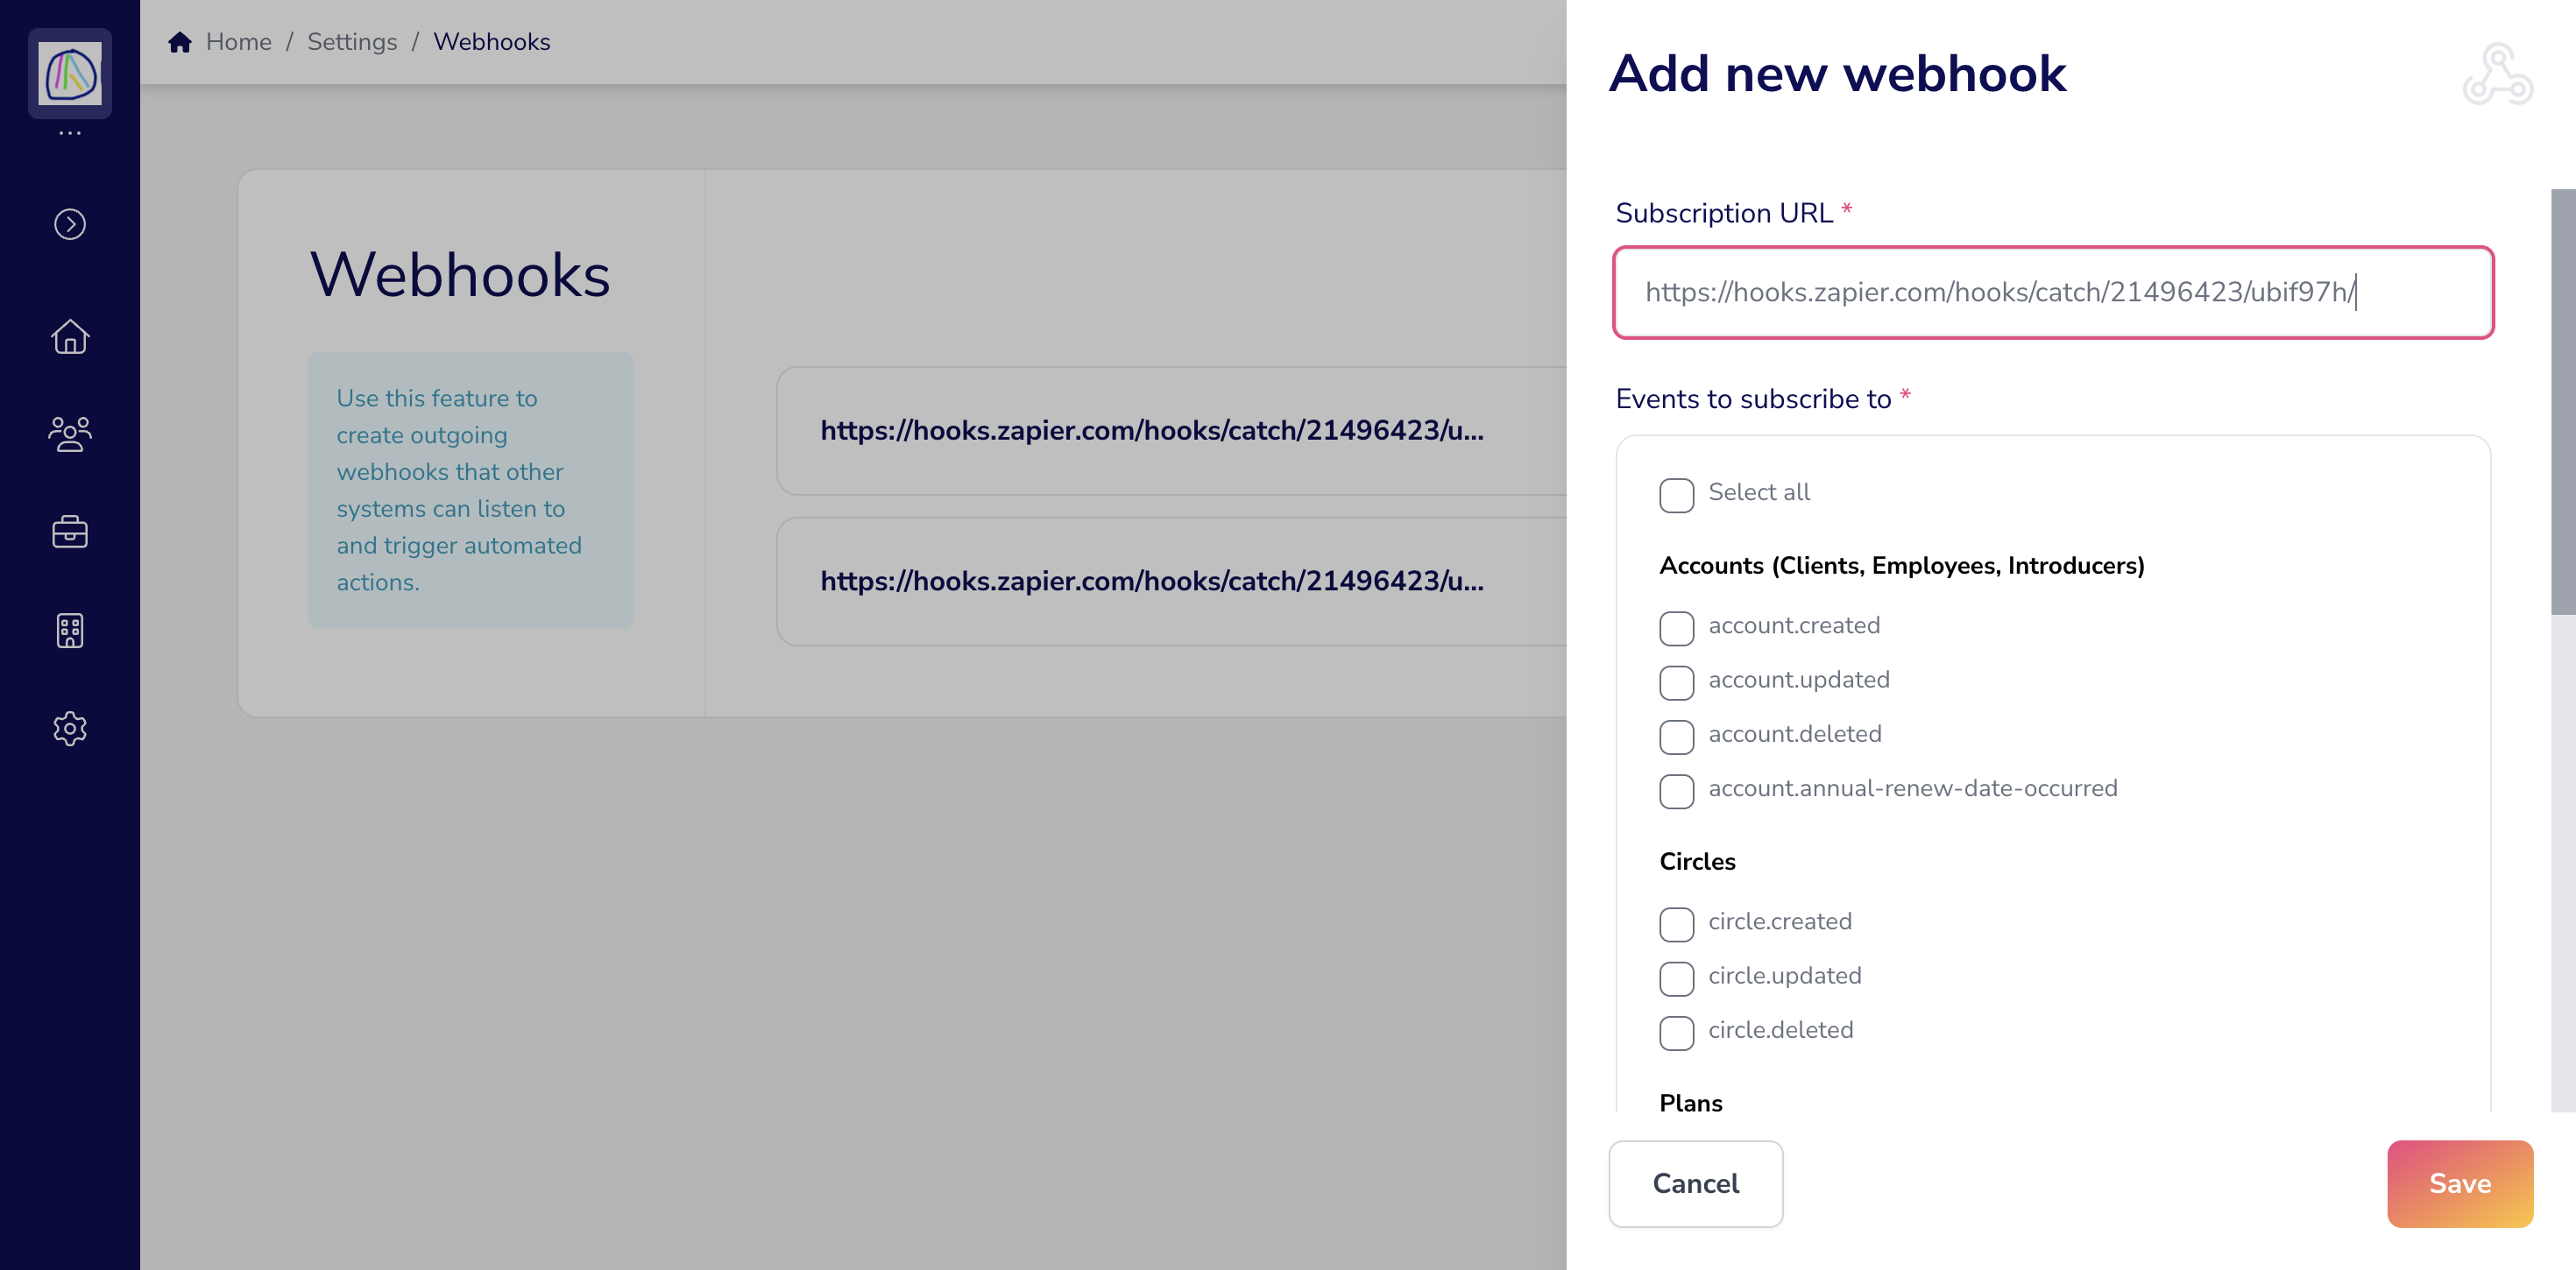Tick account.annual-renew-date-occurred checkbox
The width and height of the screenshot is (2576, 1270).
point(1677,791)
